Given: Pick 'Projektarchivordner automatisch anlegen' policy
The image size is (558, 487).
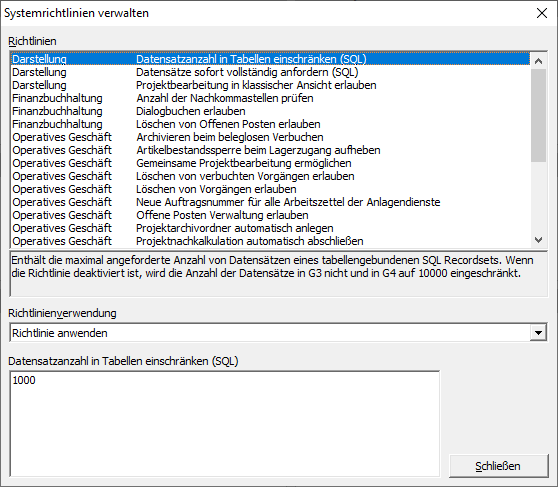Looking at the screenshot, I should point(271,228).
